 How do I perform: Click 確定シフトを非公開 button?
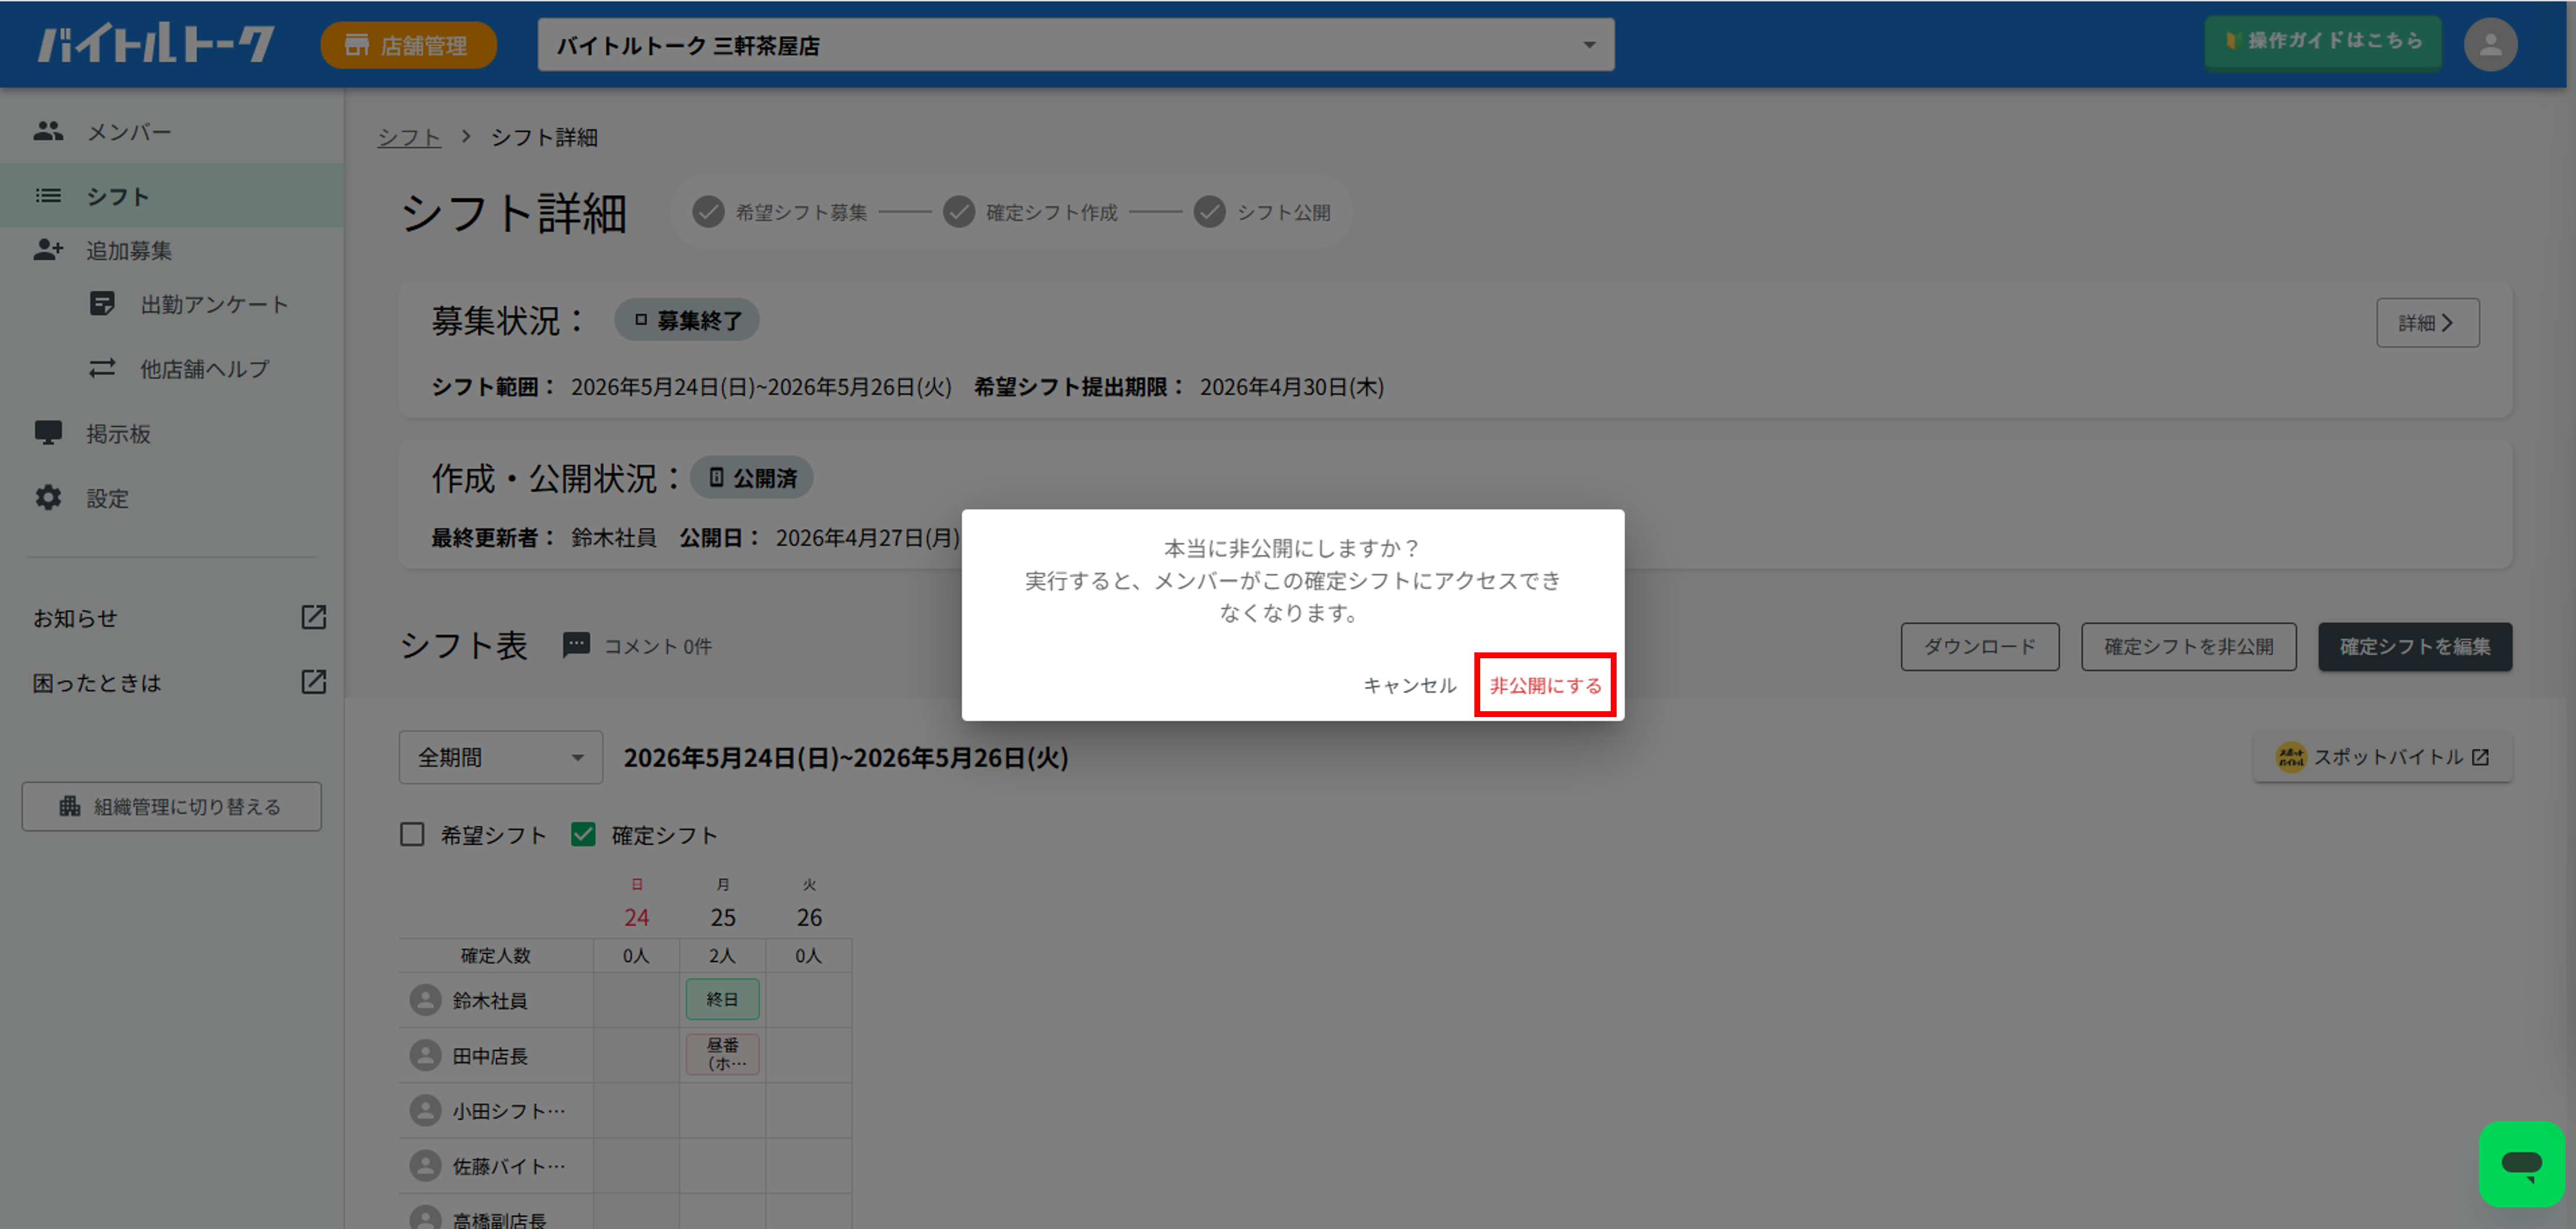[x=2189, y=647]
